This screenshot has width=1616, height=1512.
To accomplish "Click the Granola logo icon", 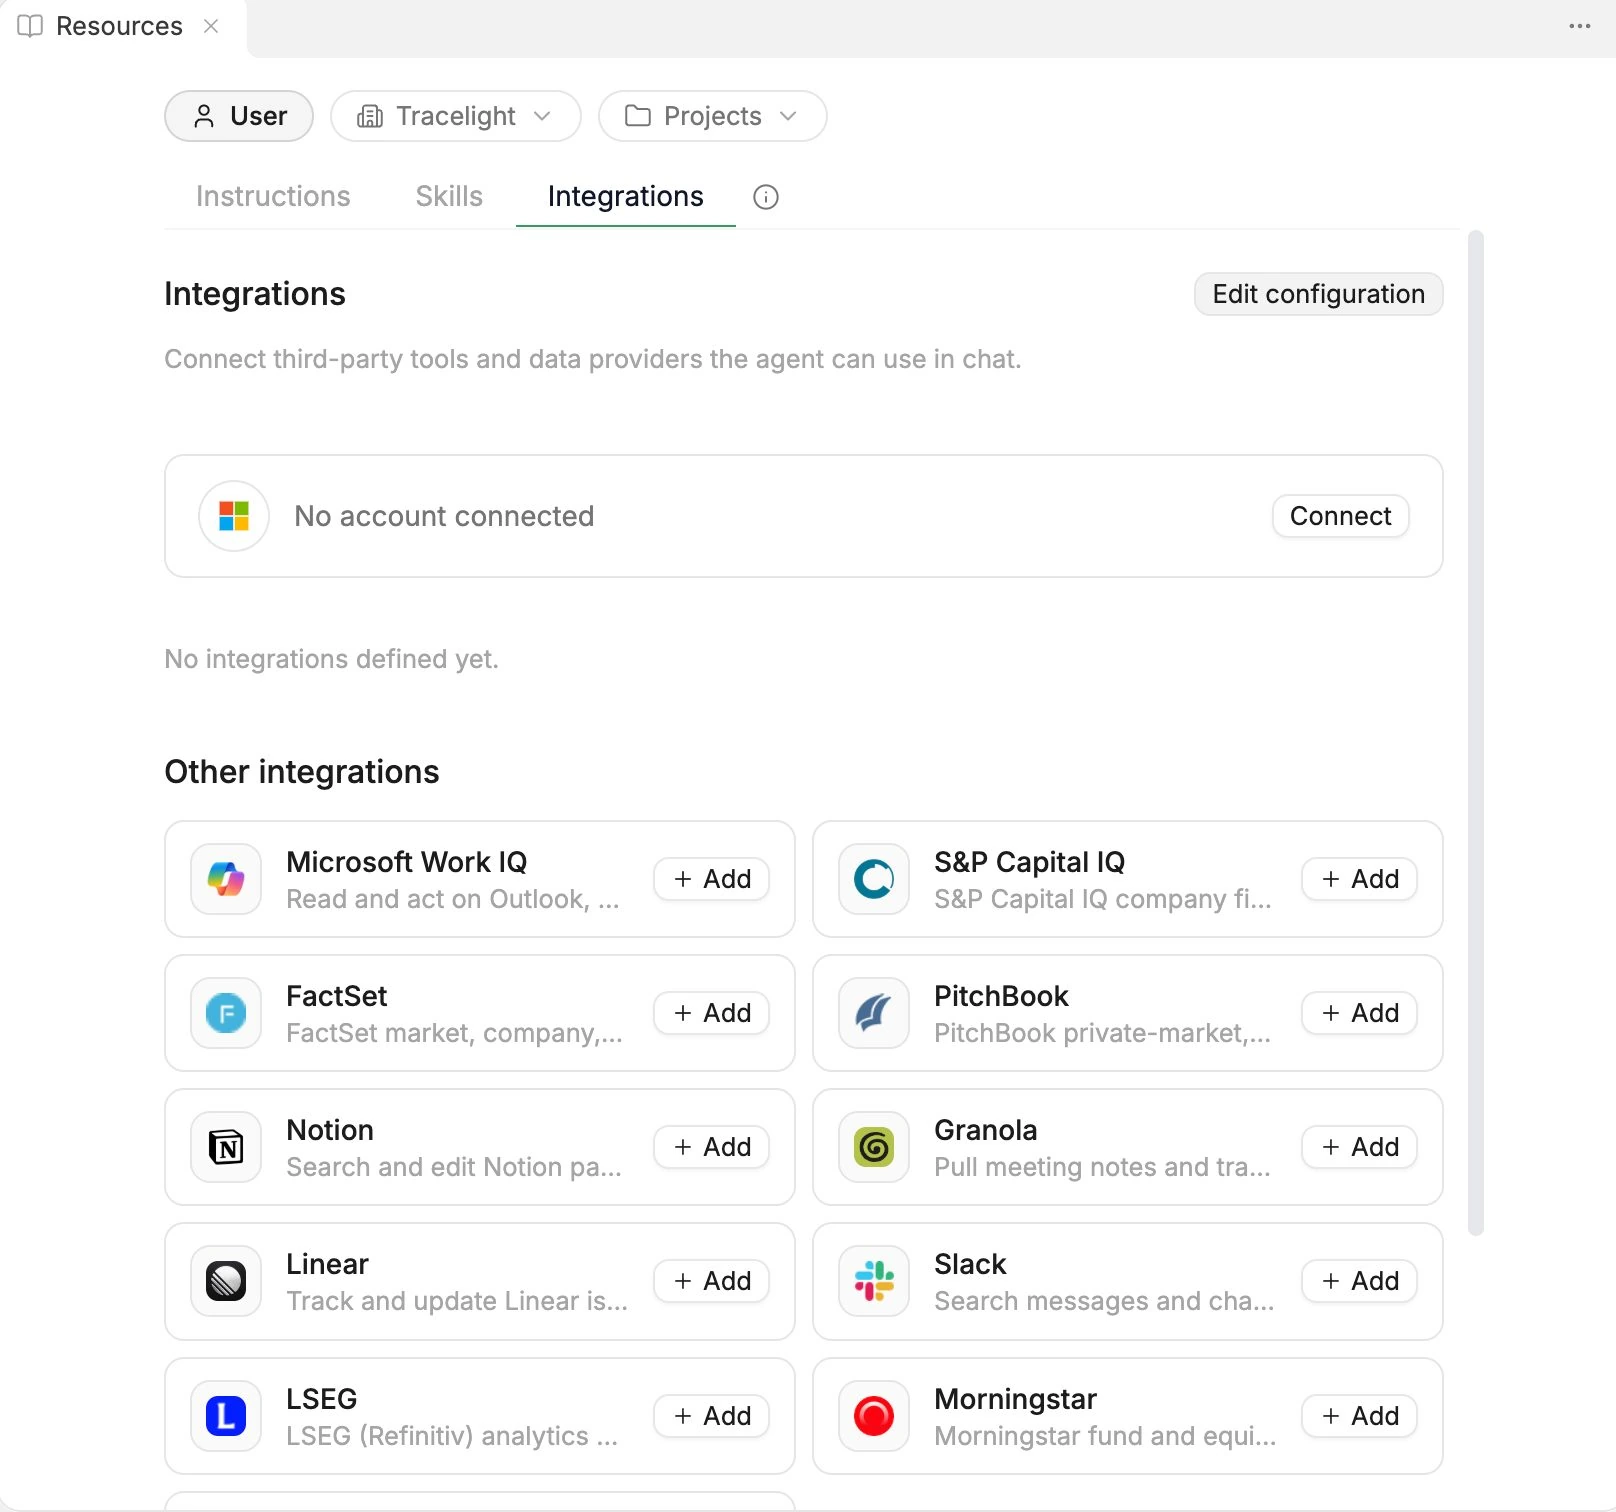I will click(874, 1147).
